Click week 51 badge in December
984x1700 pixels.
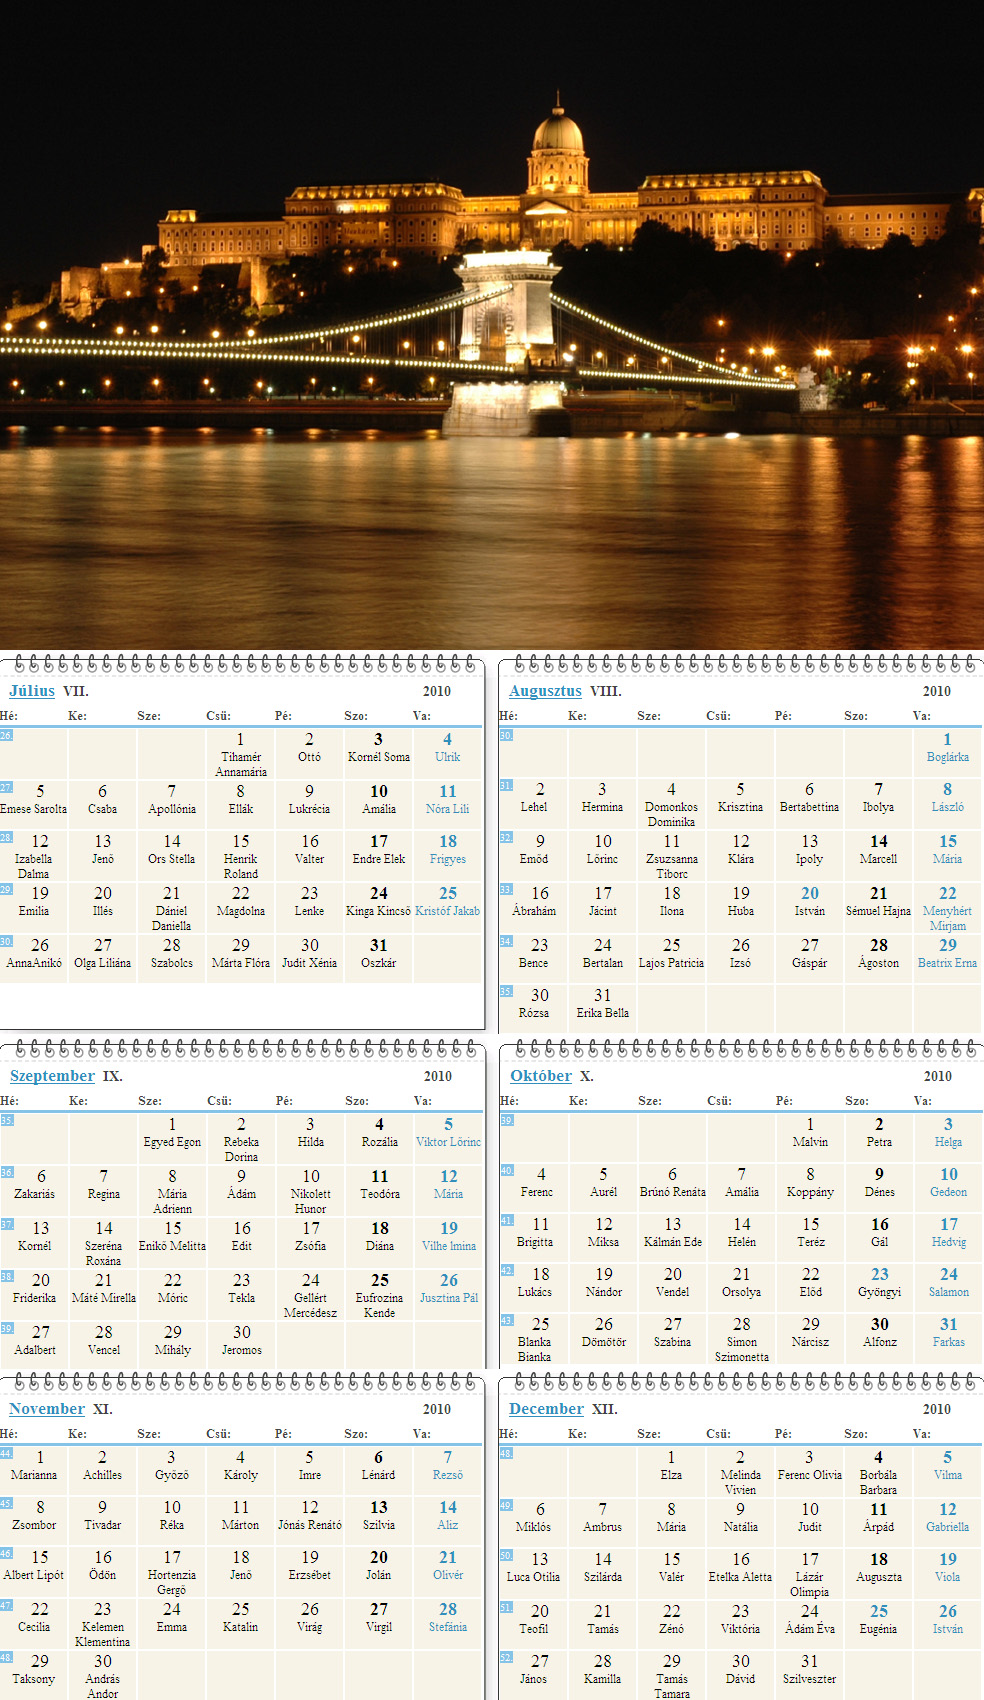click(x=506, y=1607)
